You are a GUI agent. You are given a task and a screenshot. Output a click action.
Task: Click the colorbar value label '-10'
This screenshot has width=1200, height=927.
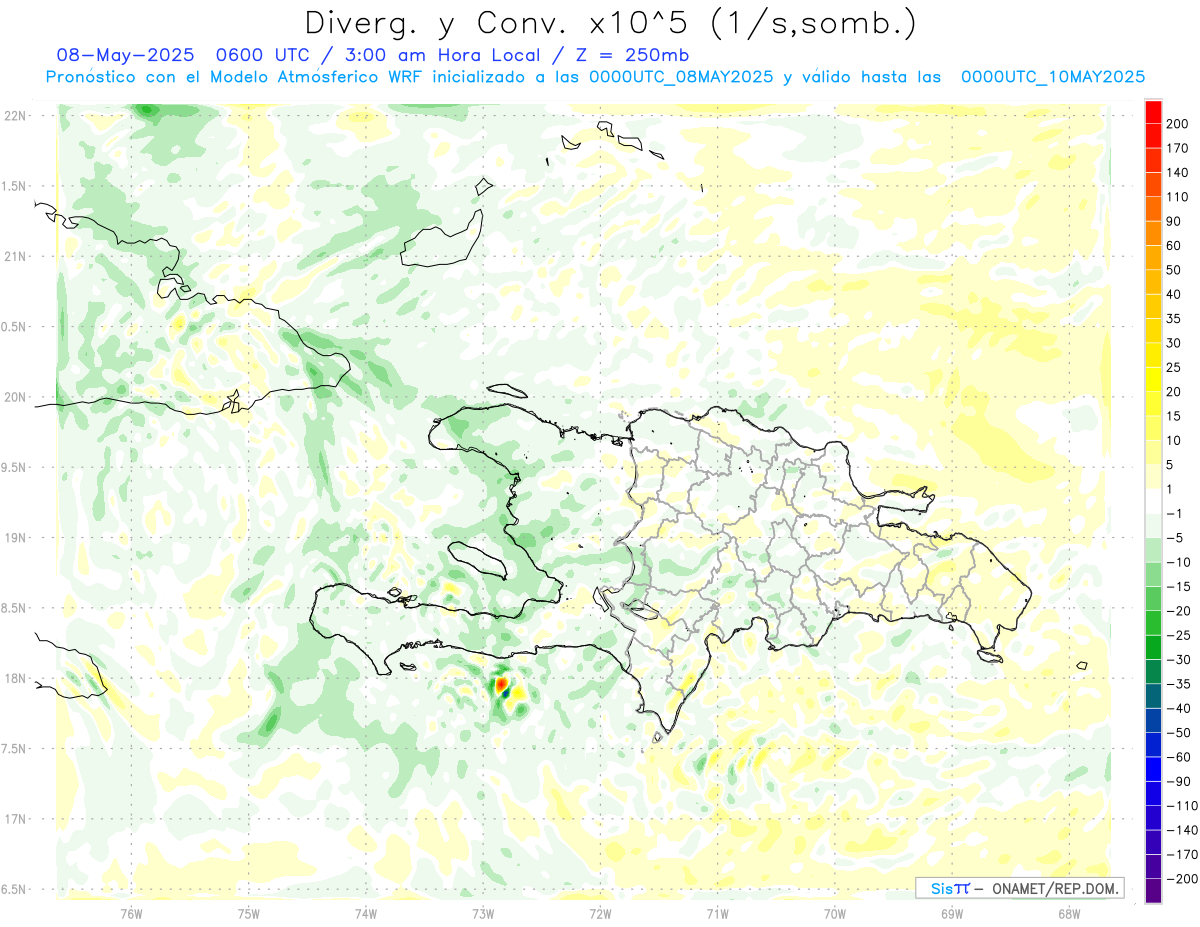(x=1180, y=562)
